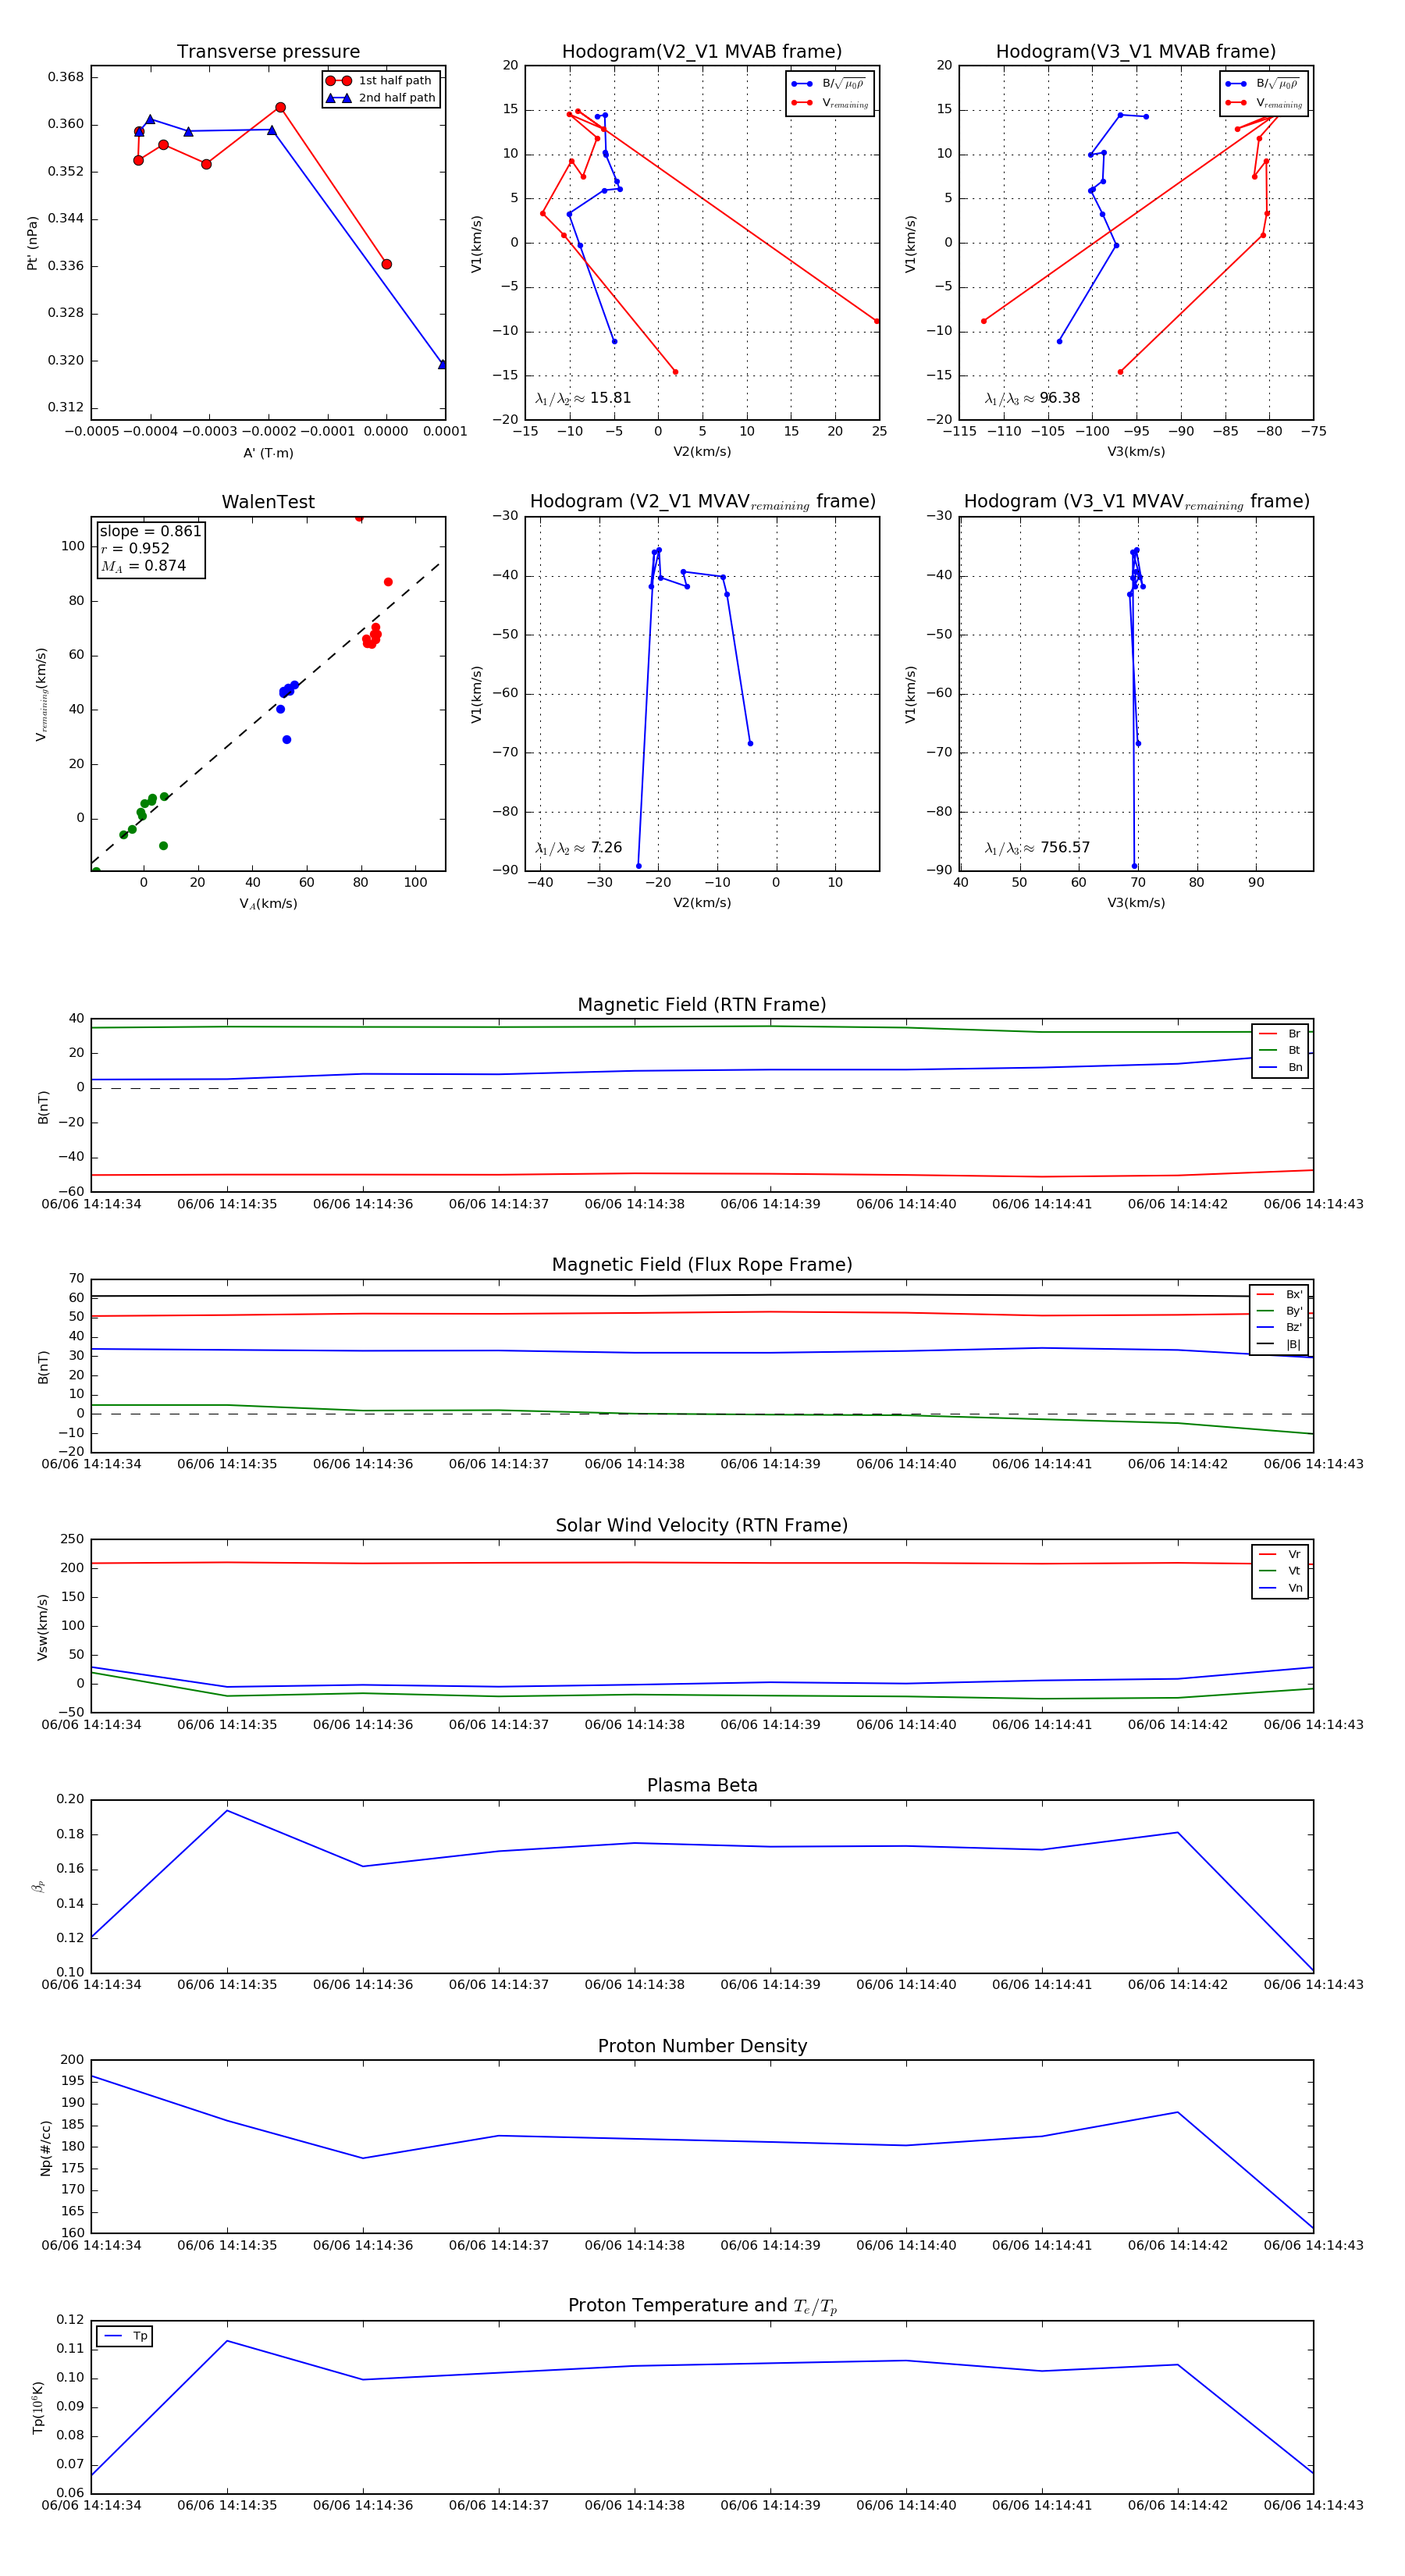Viewport: 1405px width, 2576px height.
Task: Click the 'Br' legend entry
Action: [1280, 1034]
